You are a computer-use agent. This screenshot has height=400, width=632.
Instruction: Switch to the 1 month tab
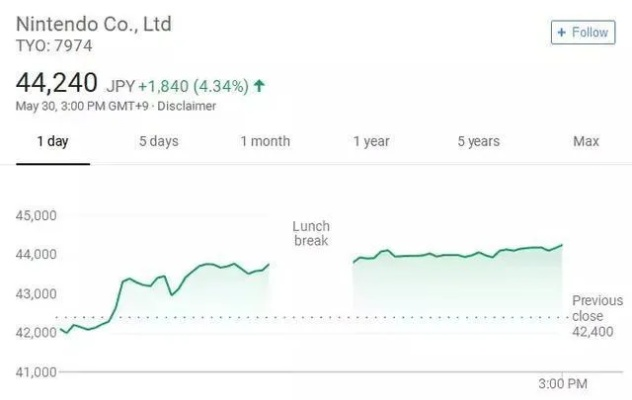point(265,141)
